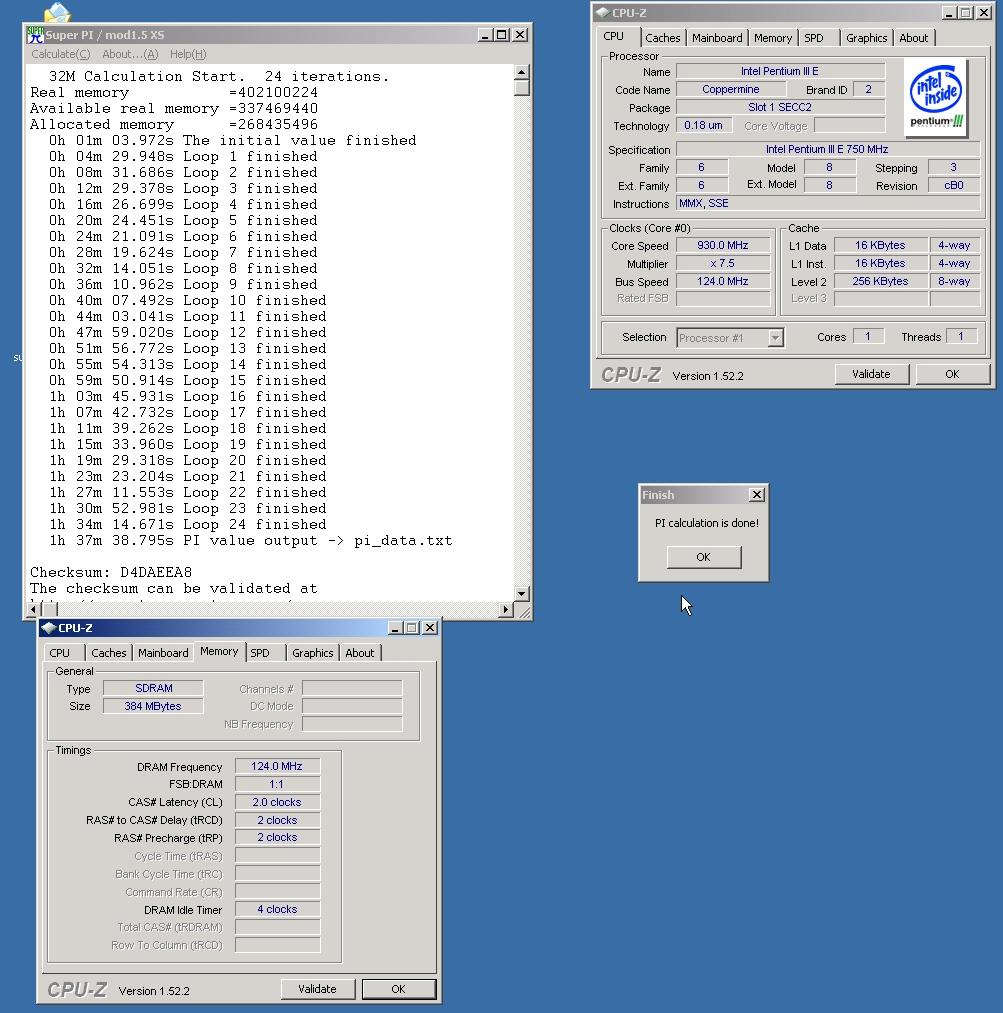Close the top CPU-Z window
The width and height of the screenshot is (1003, 1013).
click(984, 12)
